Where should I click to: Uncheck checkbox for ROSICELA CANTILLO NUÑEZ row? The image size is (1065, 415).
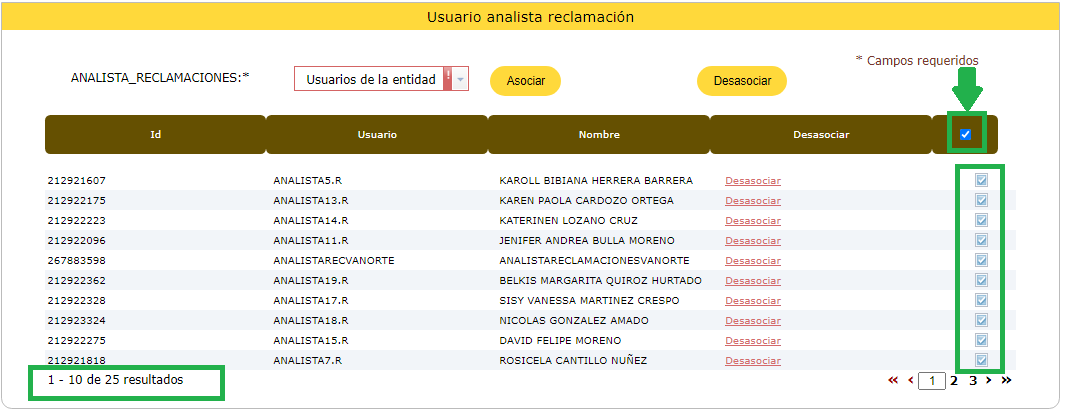pos(981,360)
